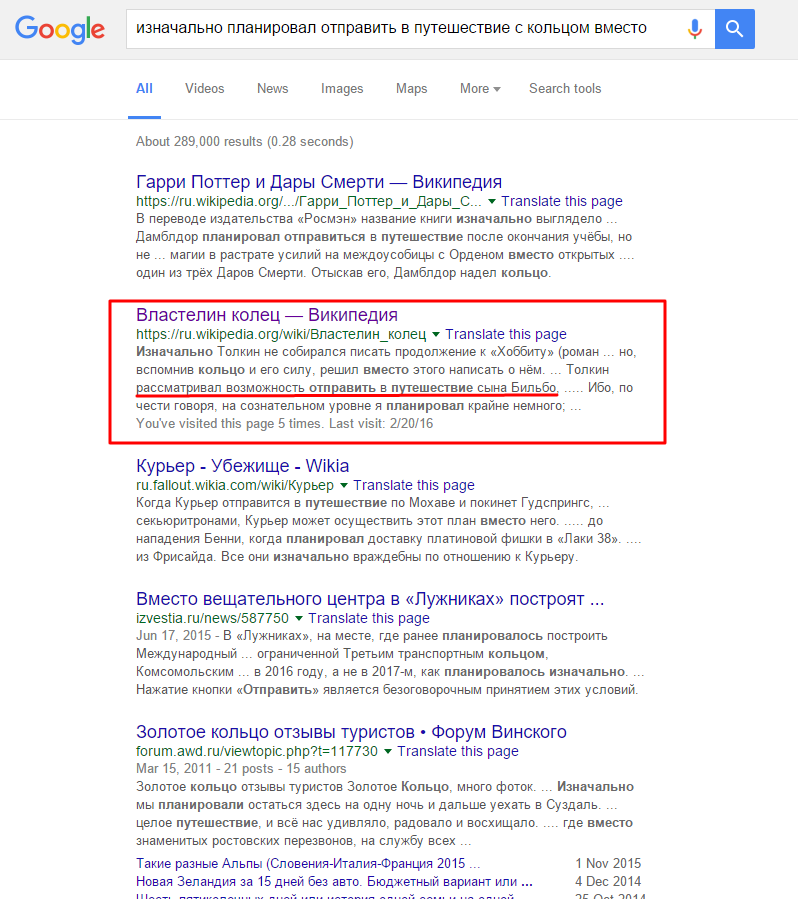This screenshot has width=798, height=899.
Task: Open Такие разные Альпы forum topic
Action: click(308, 863)
